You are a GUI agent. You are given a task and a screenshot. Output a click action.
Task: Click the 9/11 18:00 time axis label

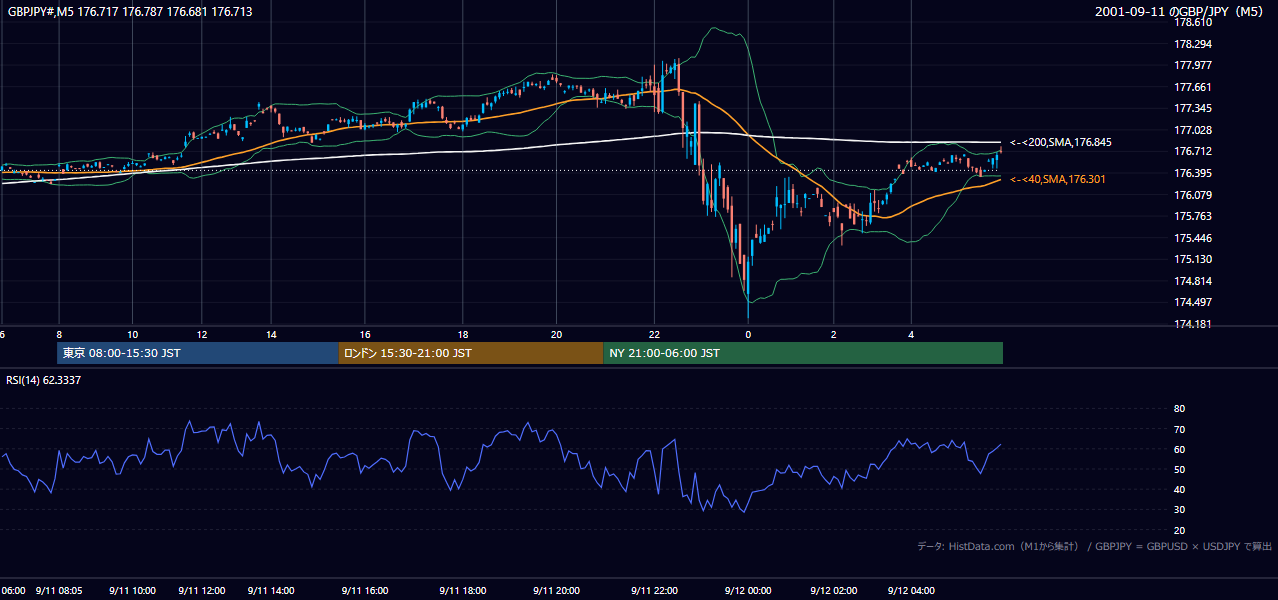(x=462, y=591)
